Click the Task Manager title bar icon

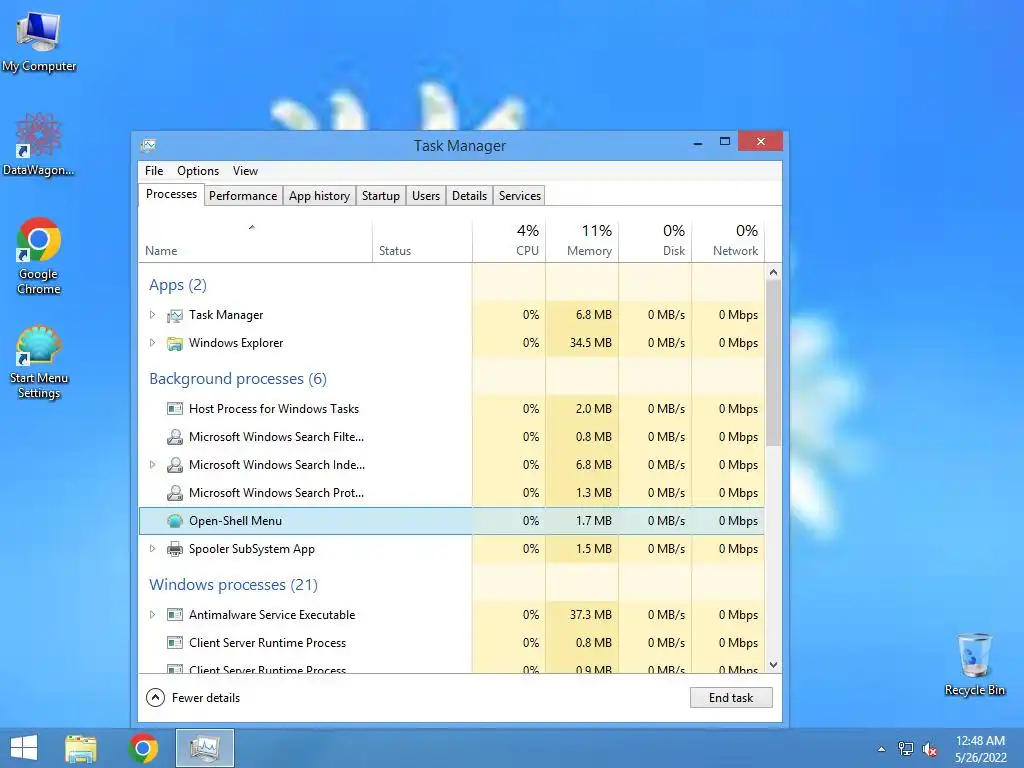click(x=149, y=145)
